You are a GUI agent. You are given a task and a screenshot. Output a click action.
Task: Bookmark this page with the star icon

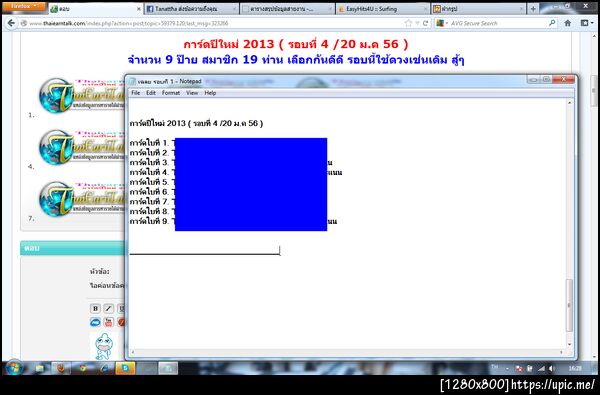(408, 23)
